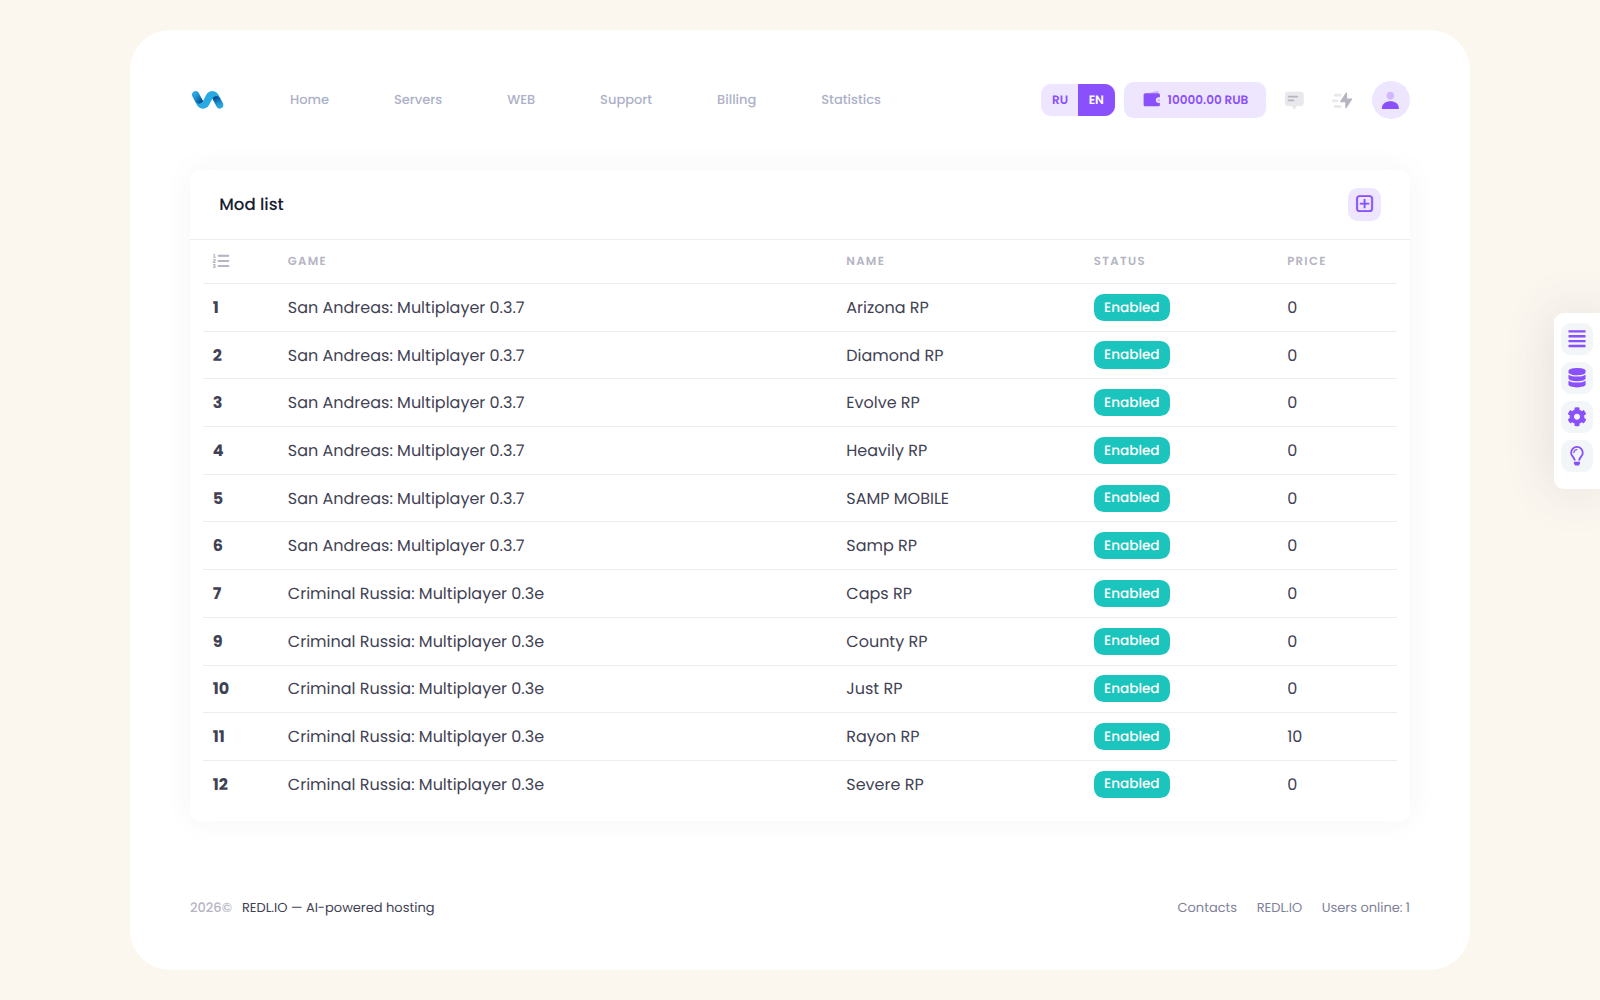This screenshot has width=1600, height=1000.
Task: Click the Enabled badge for SAMP MOBILE
Action: click(1132, 498)
